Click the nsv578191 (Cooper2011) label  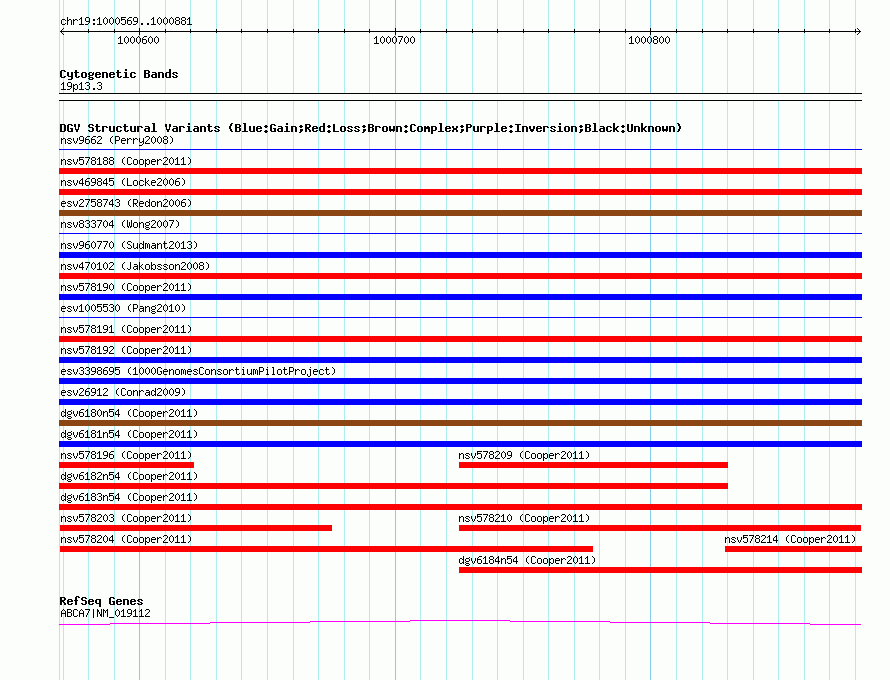pyautogui.click(x=126, y=329)
